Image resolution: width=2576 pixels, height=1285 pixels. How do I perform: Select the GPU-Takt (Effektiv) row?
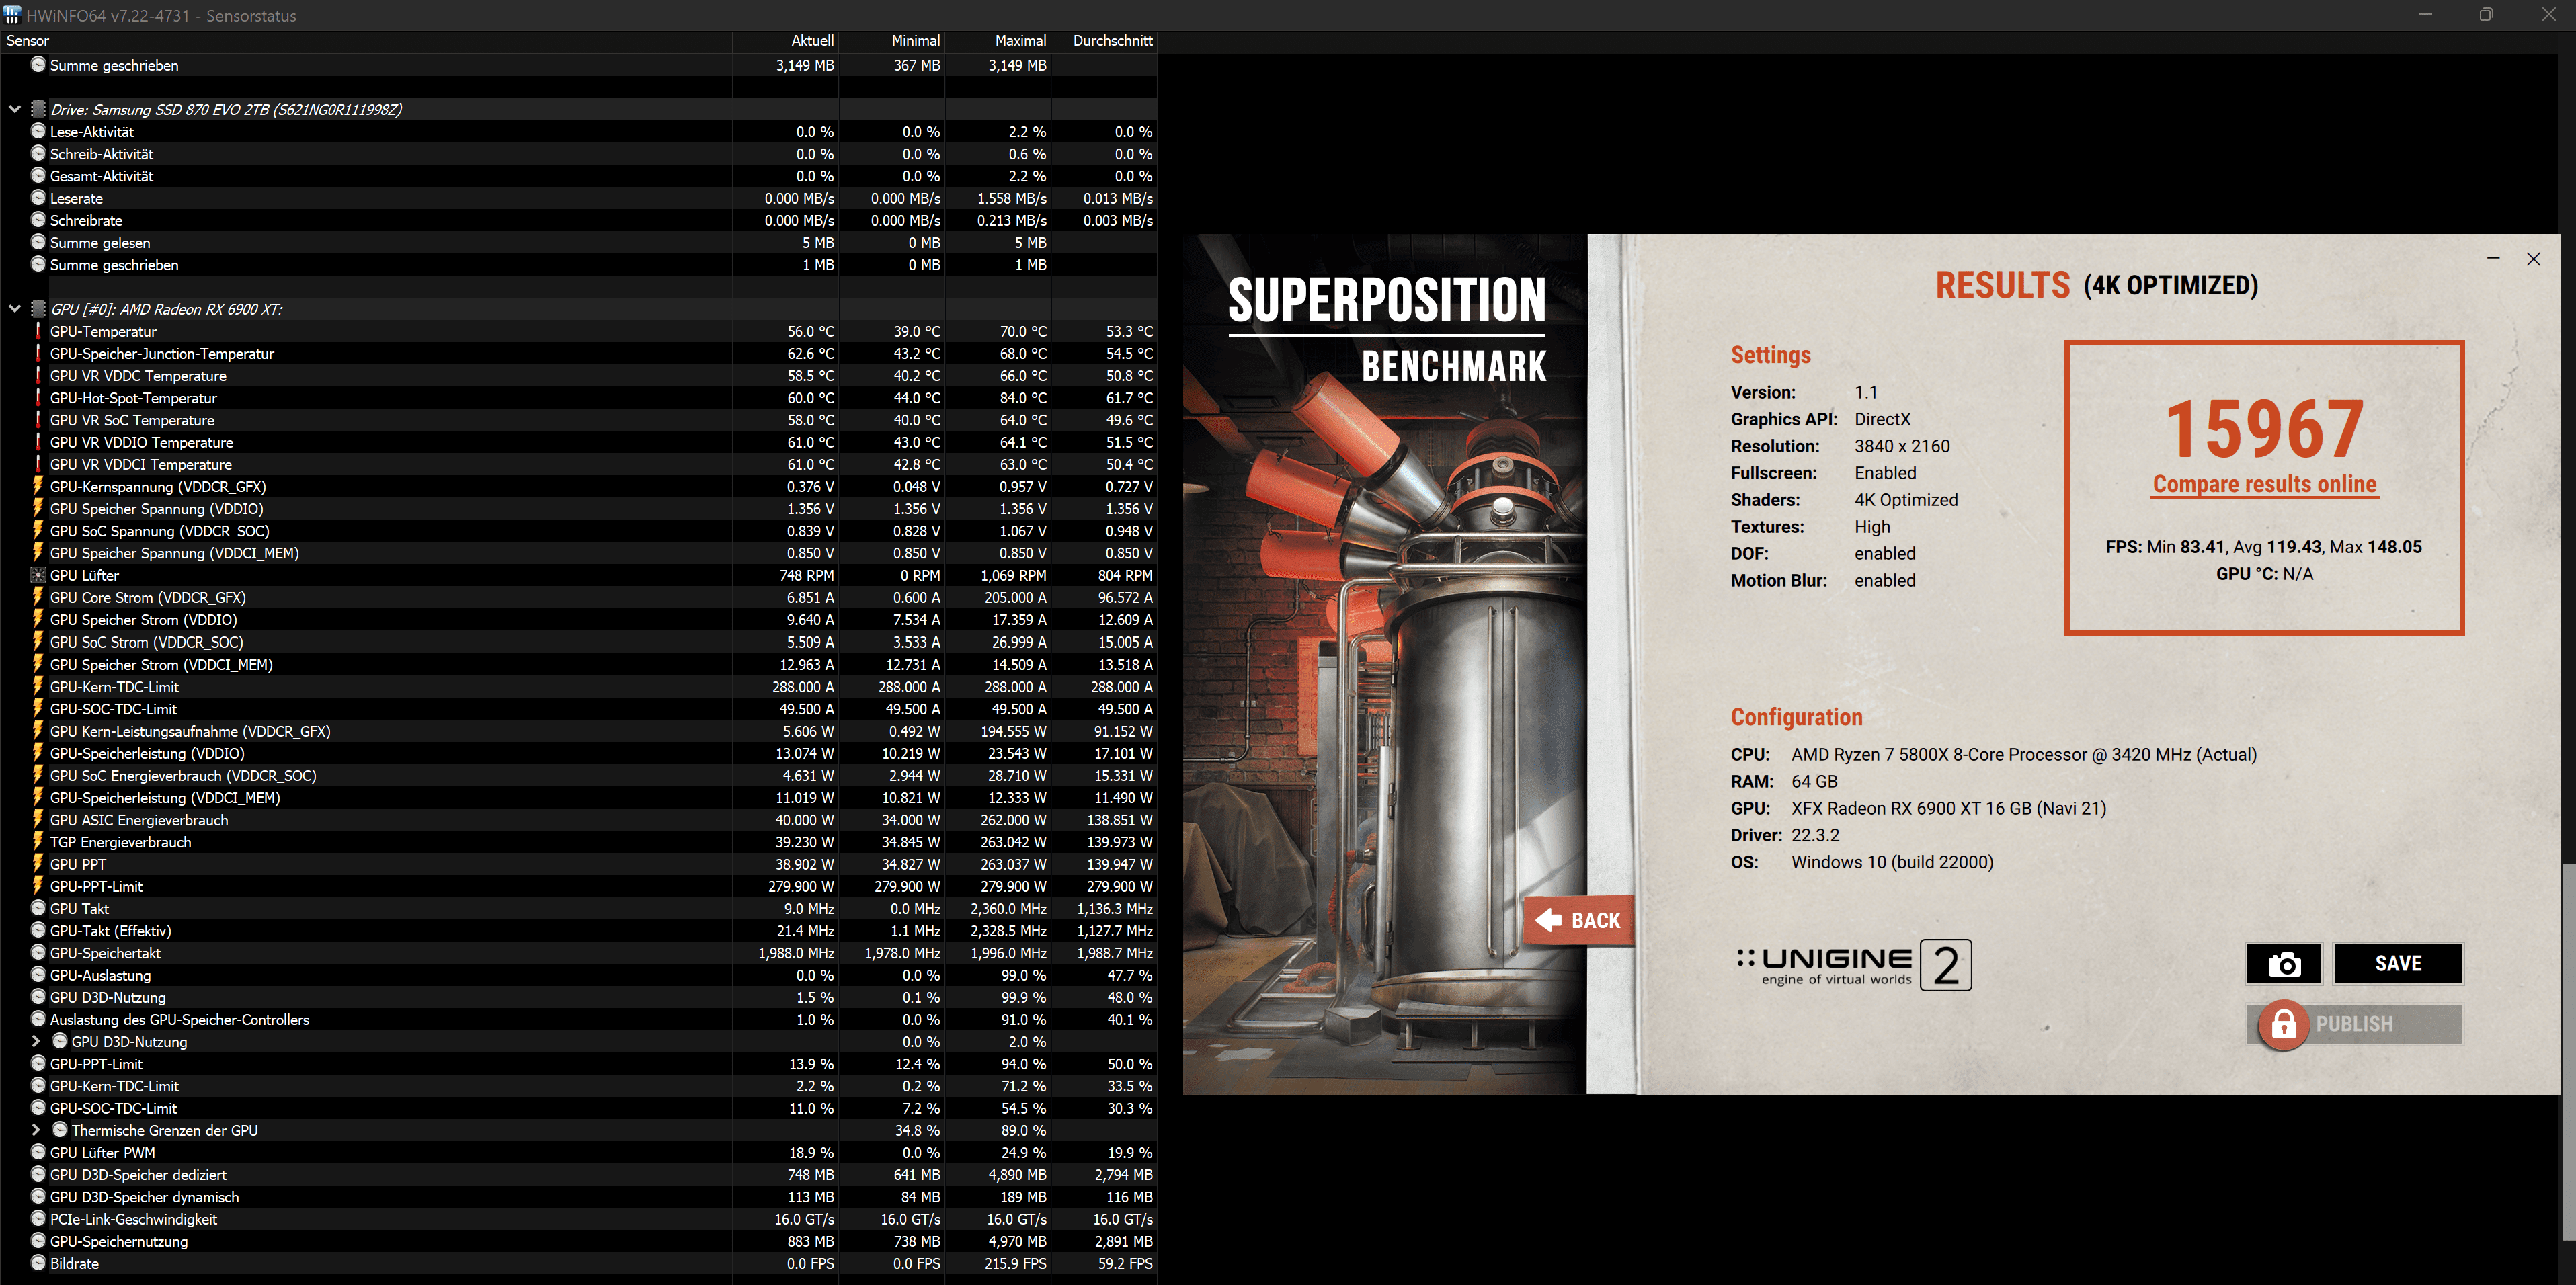[x=579, y=930]
